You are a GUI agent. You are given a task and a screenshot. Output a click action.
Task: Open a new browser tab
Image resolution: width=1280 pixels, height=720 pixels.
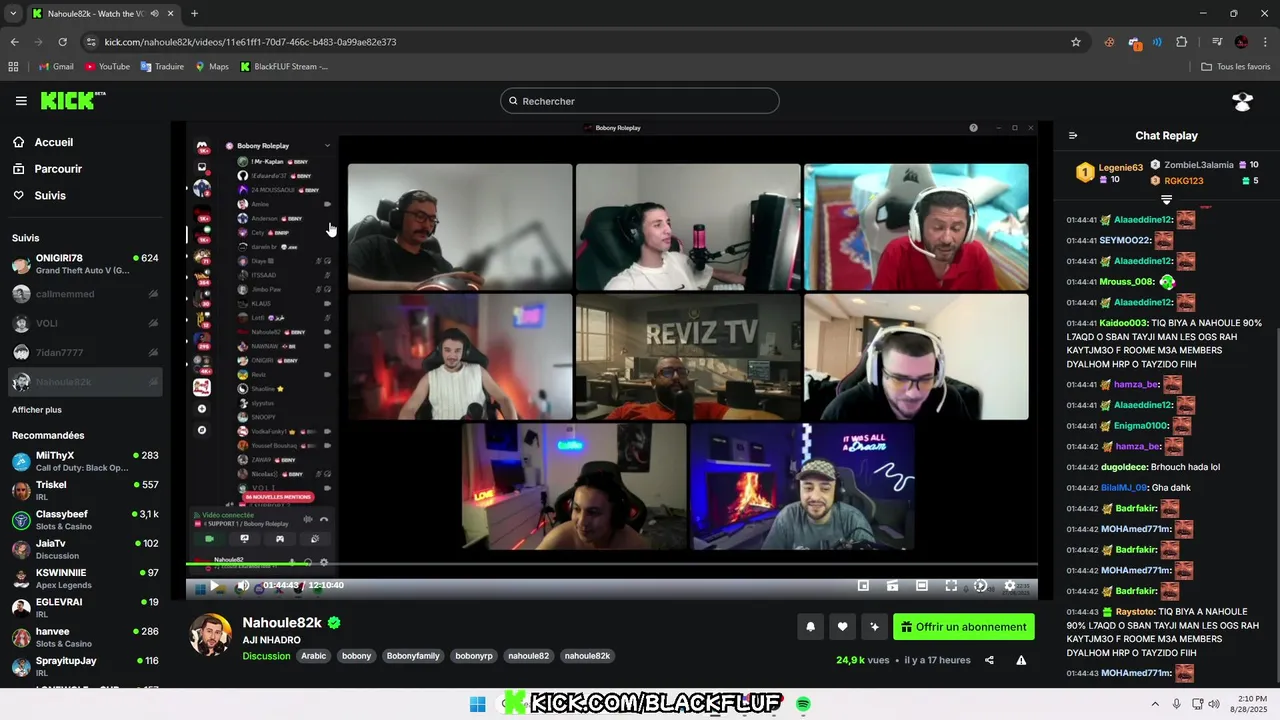point(194,14)
